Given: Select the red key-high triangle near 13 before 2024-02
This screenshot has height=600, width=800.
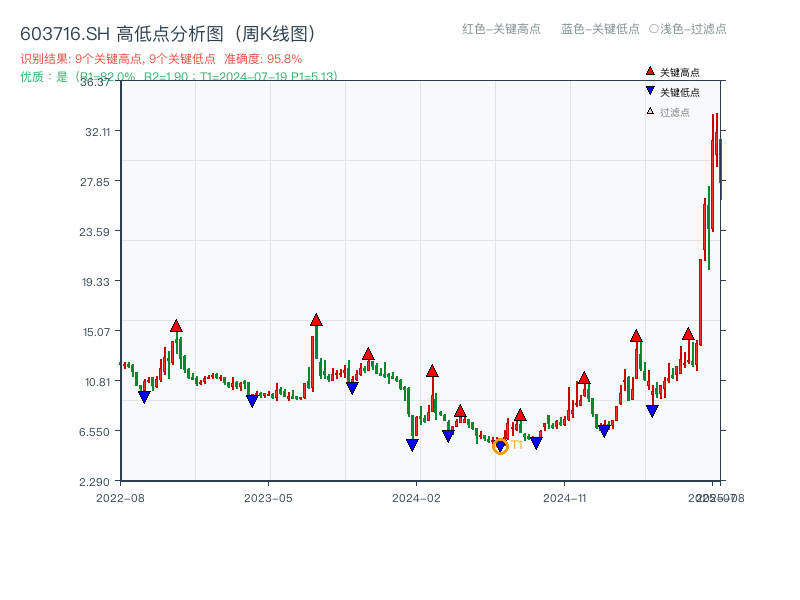Looking at the screenshot, I should click(368, 354).
